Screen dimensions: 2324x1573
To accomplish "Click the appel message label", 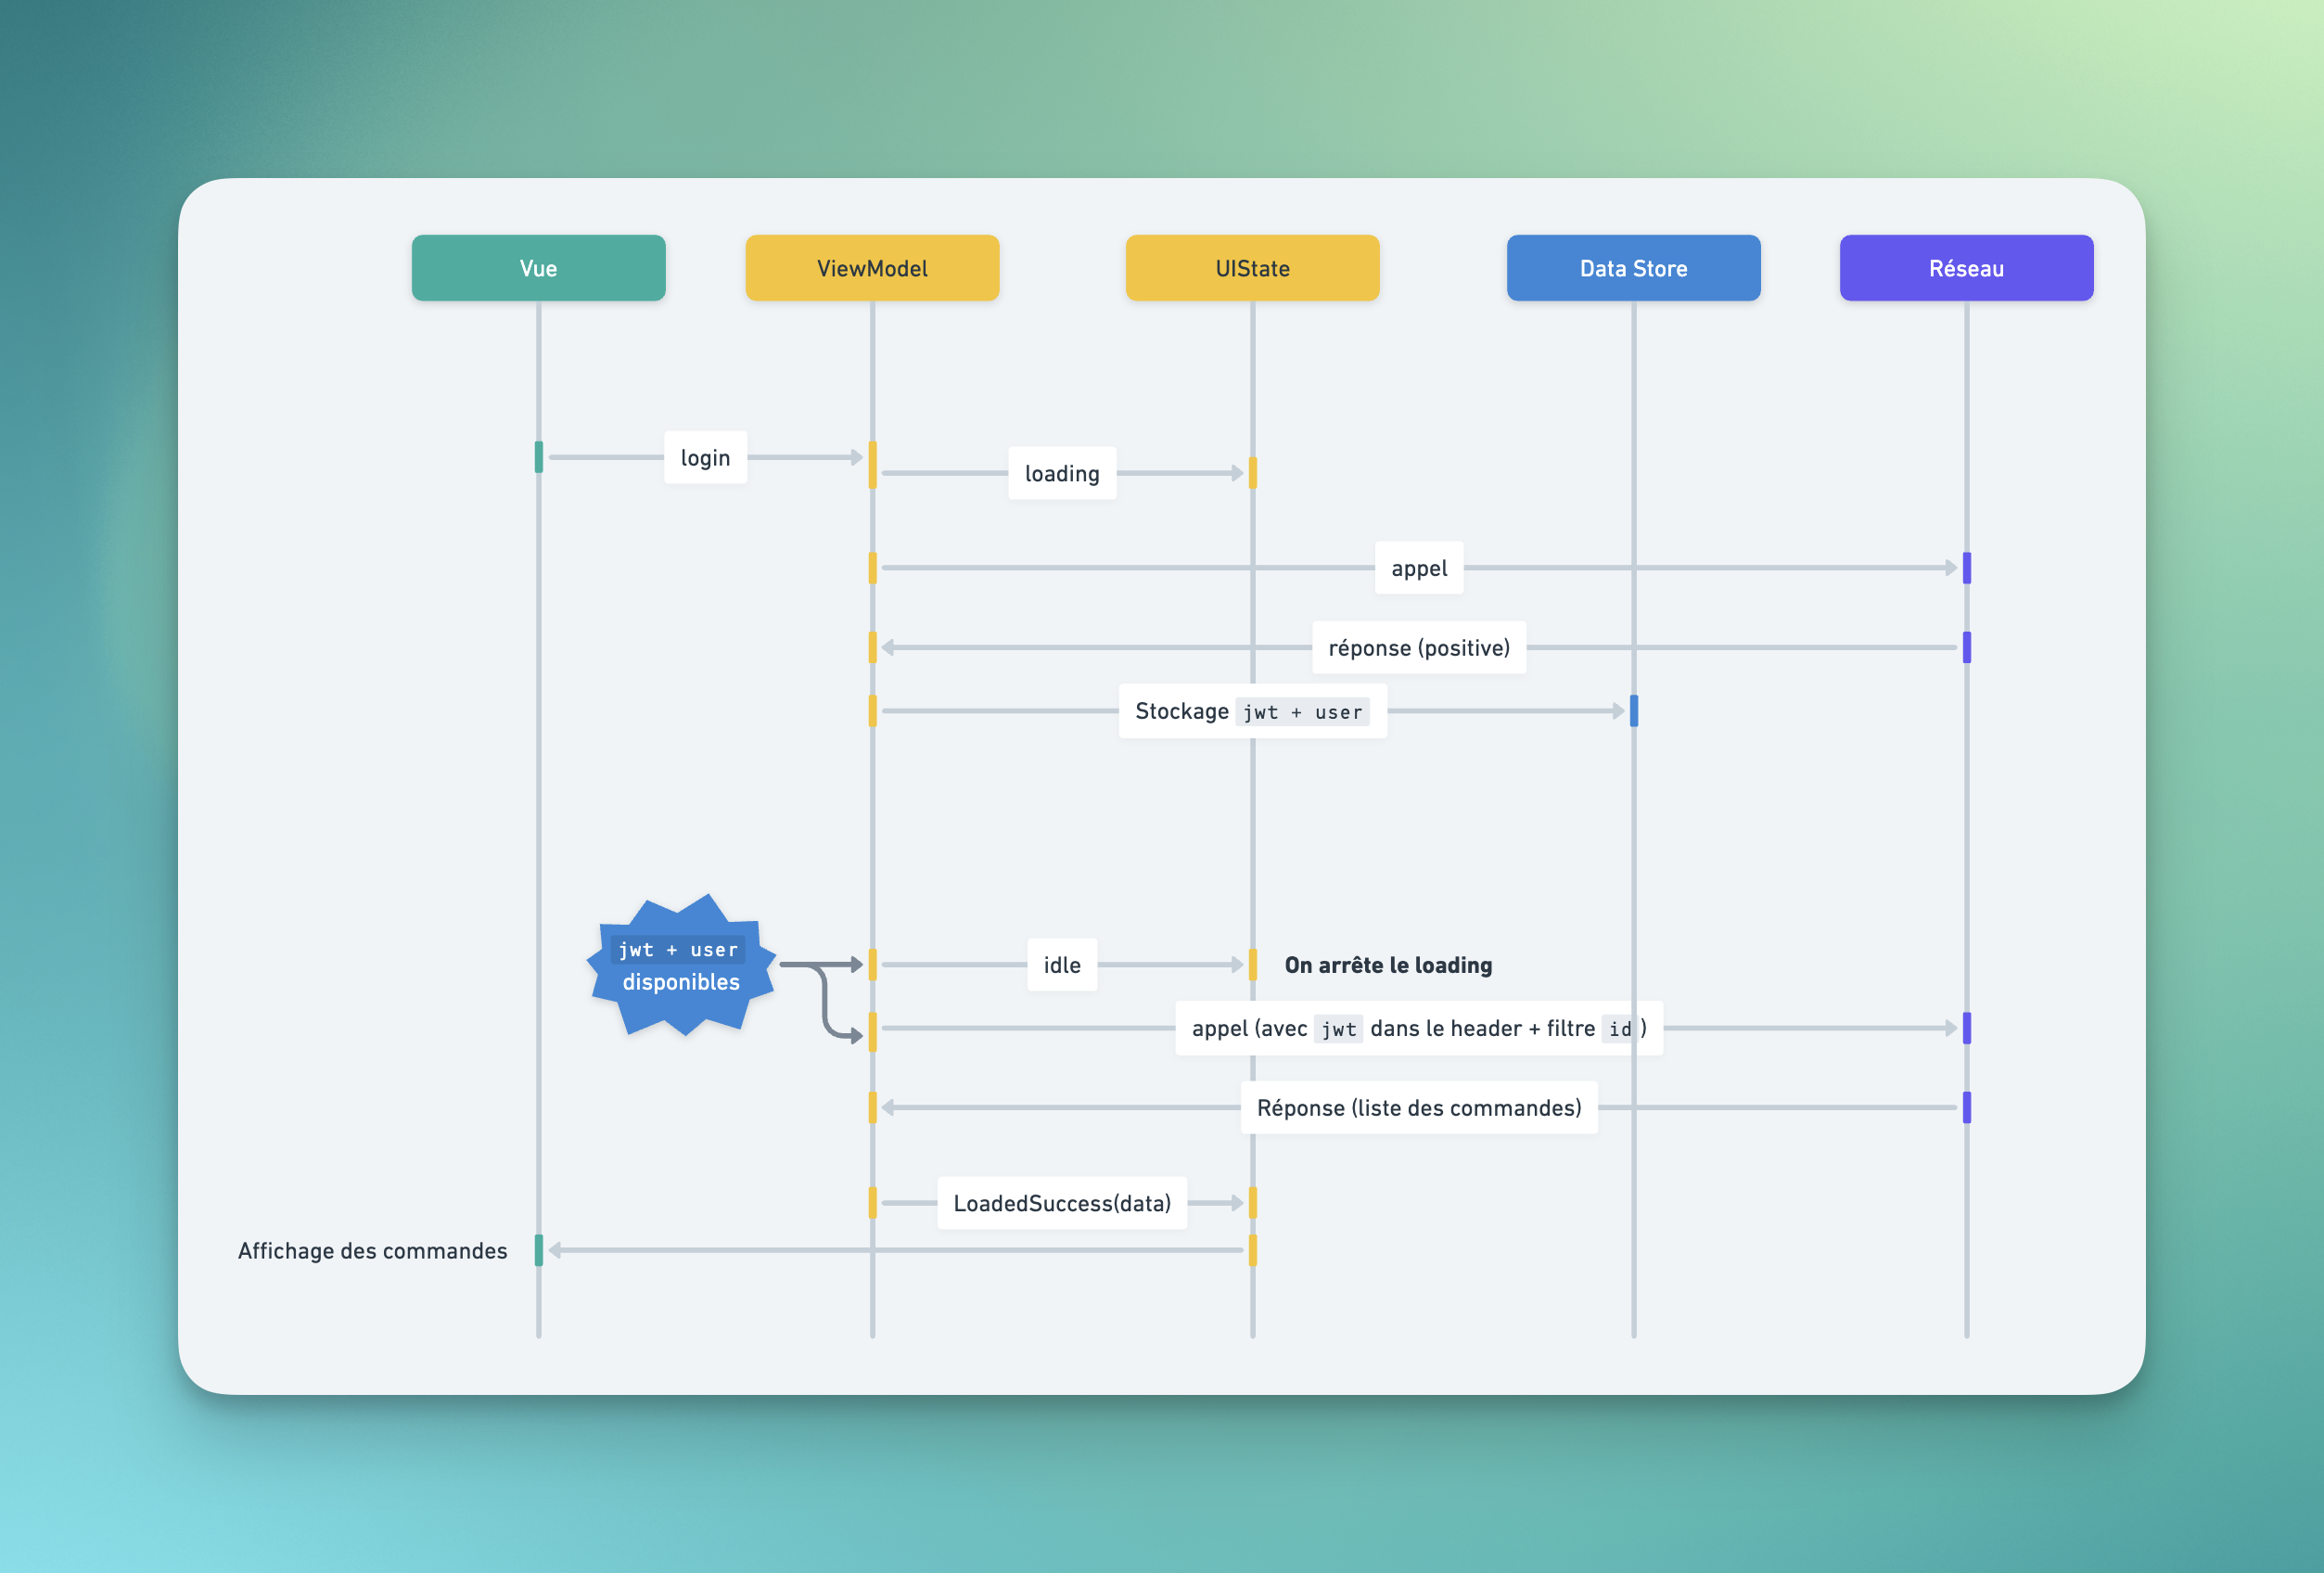I will coord(1418,568).
